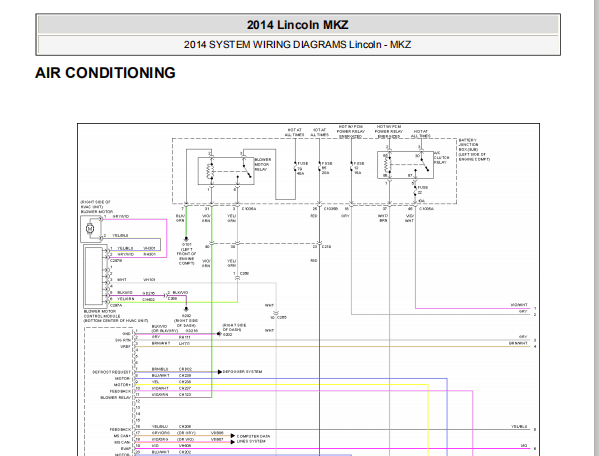The image size is (599, 456).
Task: Click the "DEFROST REQUEST" pin label
Action: [112, 372]
